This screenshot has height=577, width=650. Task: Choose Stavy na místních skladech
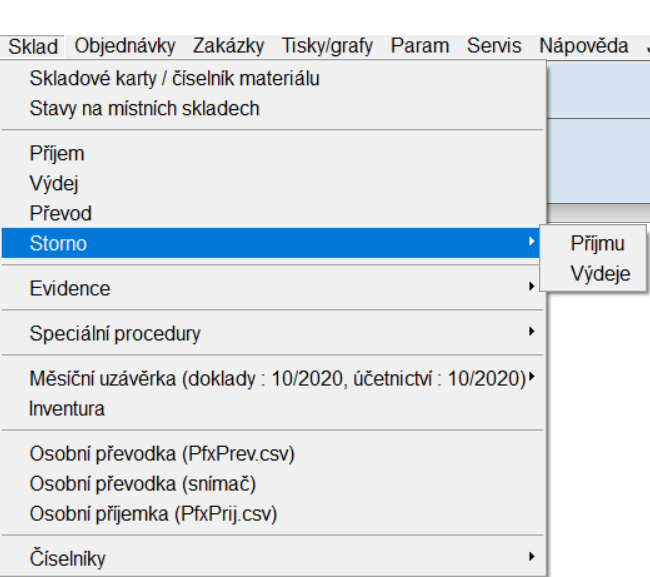pyautogui.click(x=144, y=108)
